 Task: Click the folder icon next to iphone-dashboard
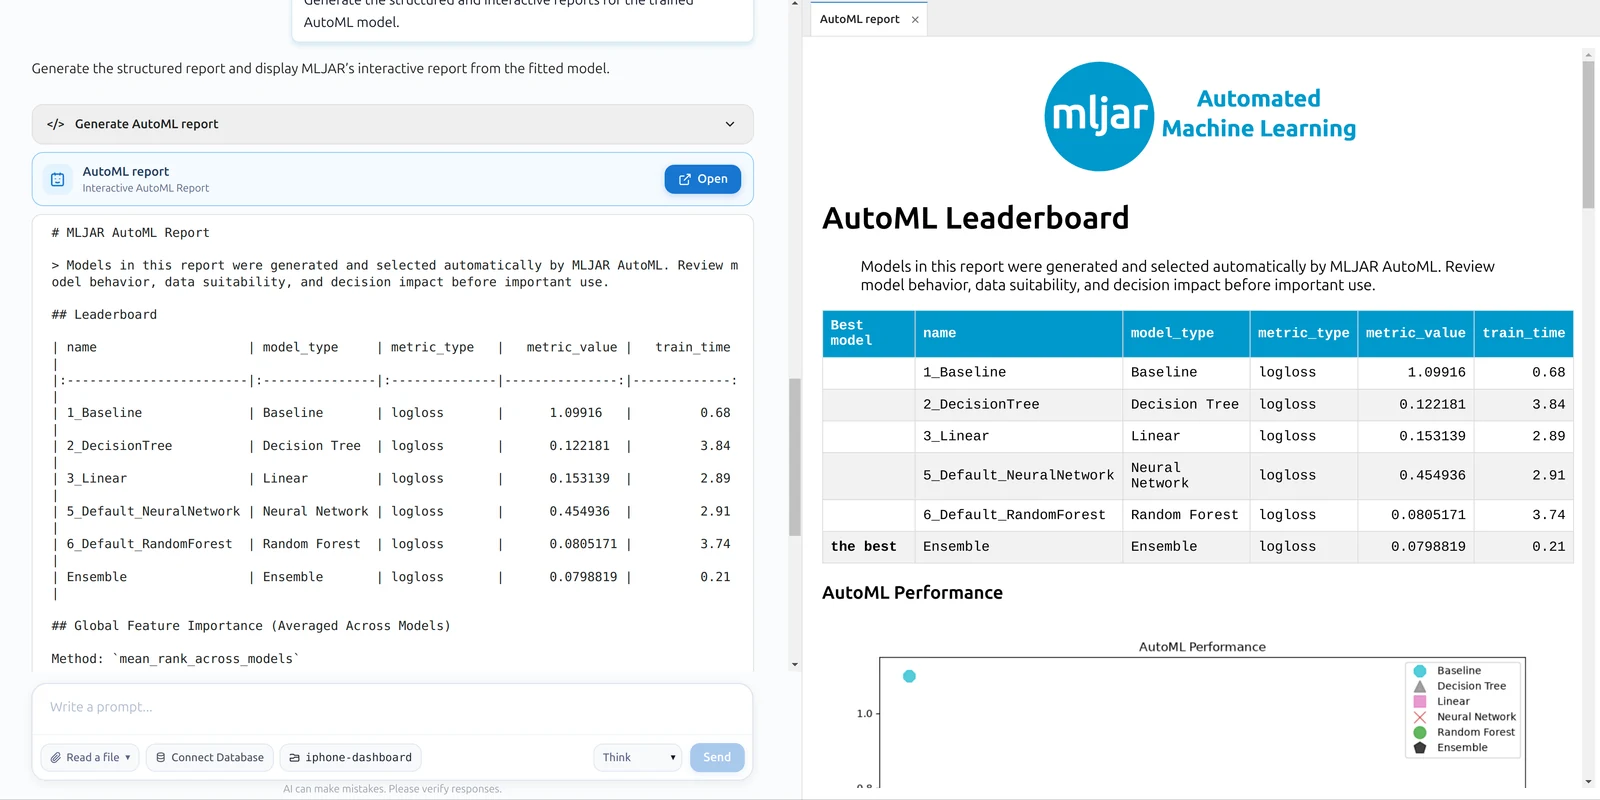(295, 758)
